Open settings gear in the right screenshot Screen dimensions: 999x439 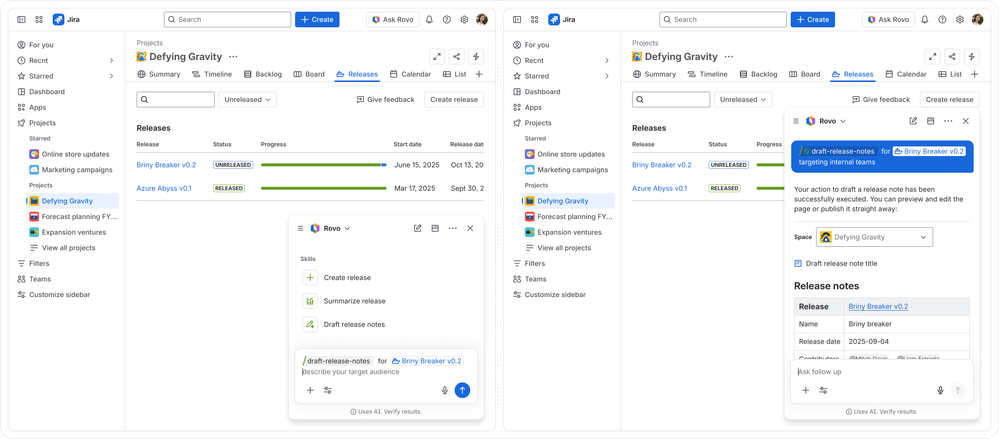pyautogui.click(x=960, y=20)
